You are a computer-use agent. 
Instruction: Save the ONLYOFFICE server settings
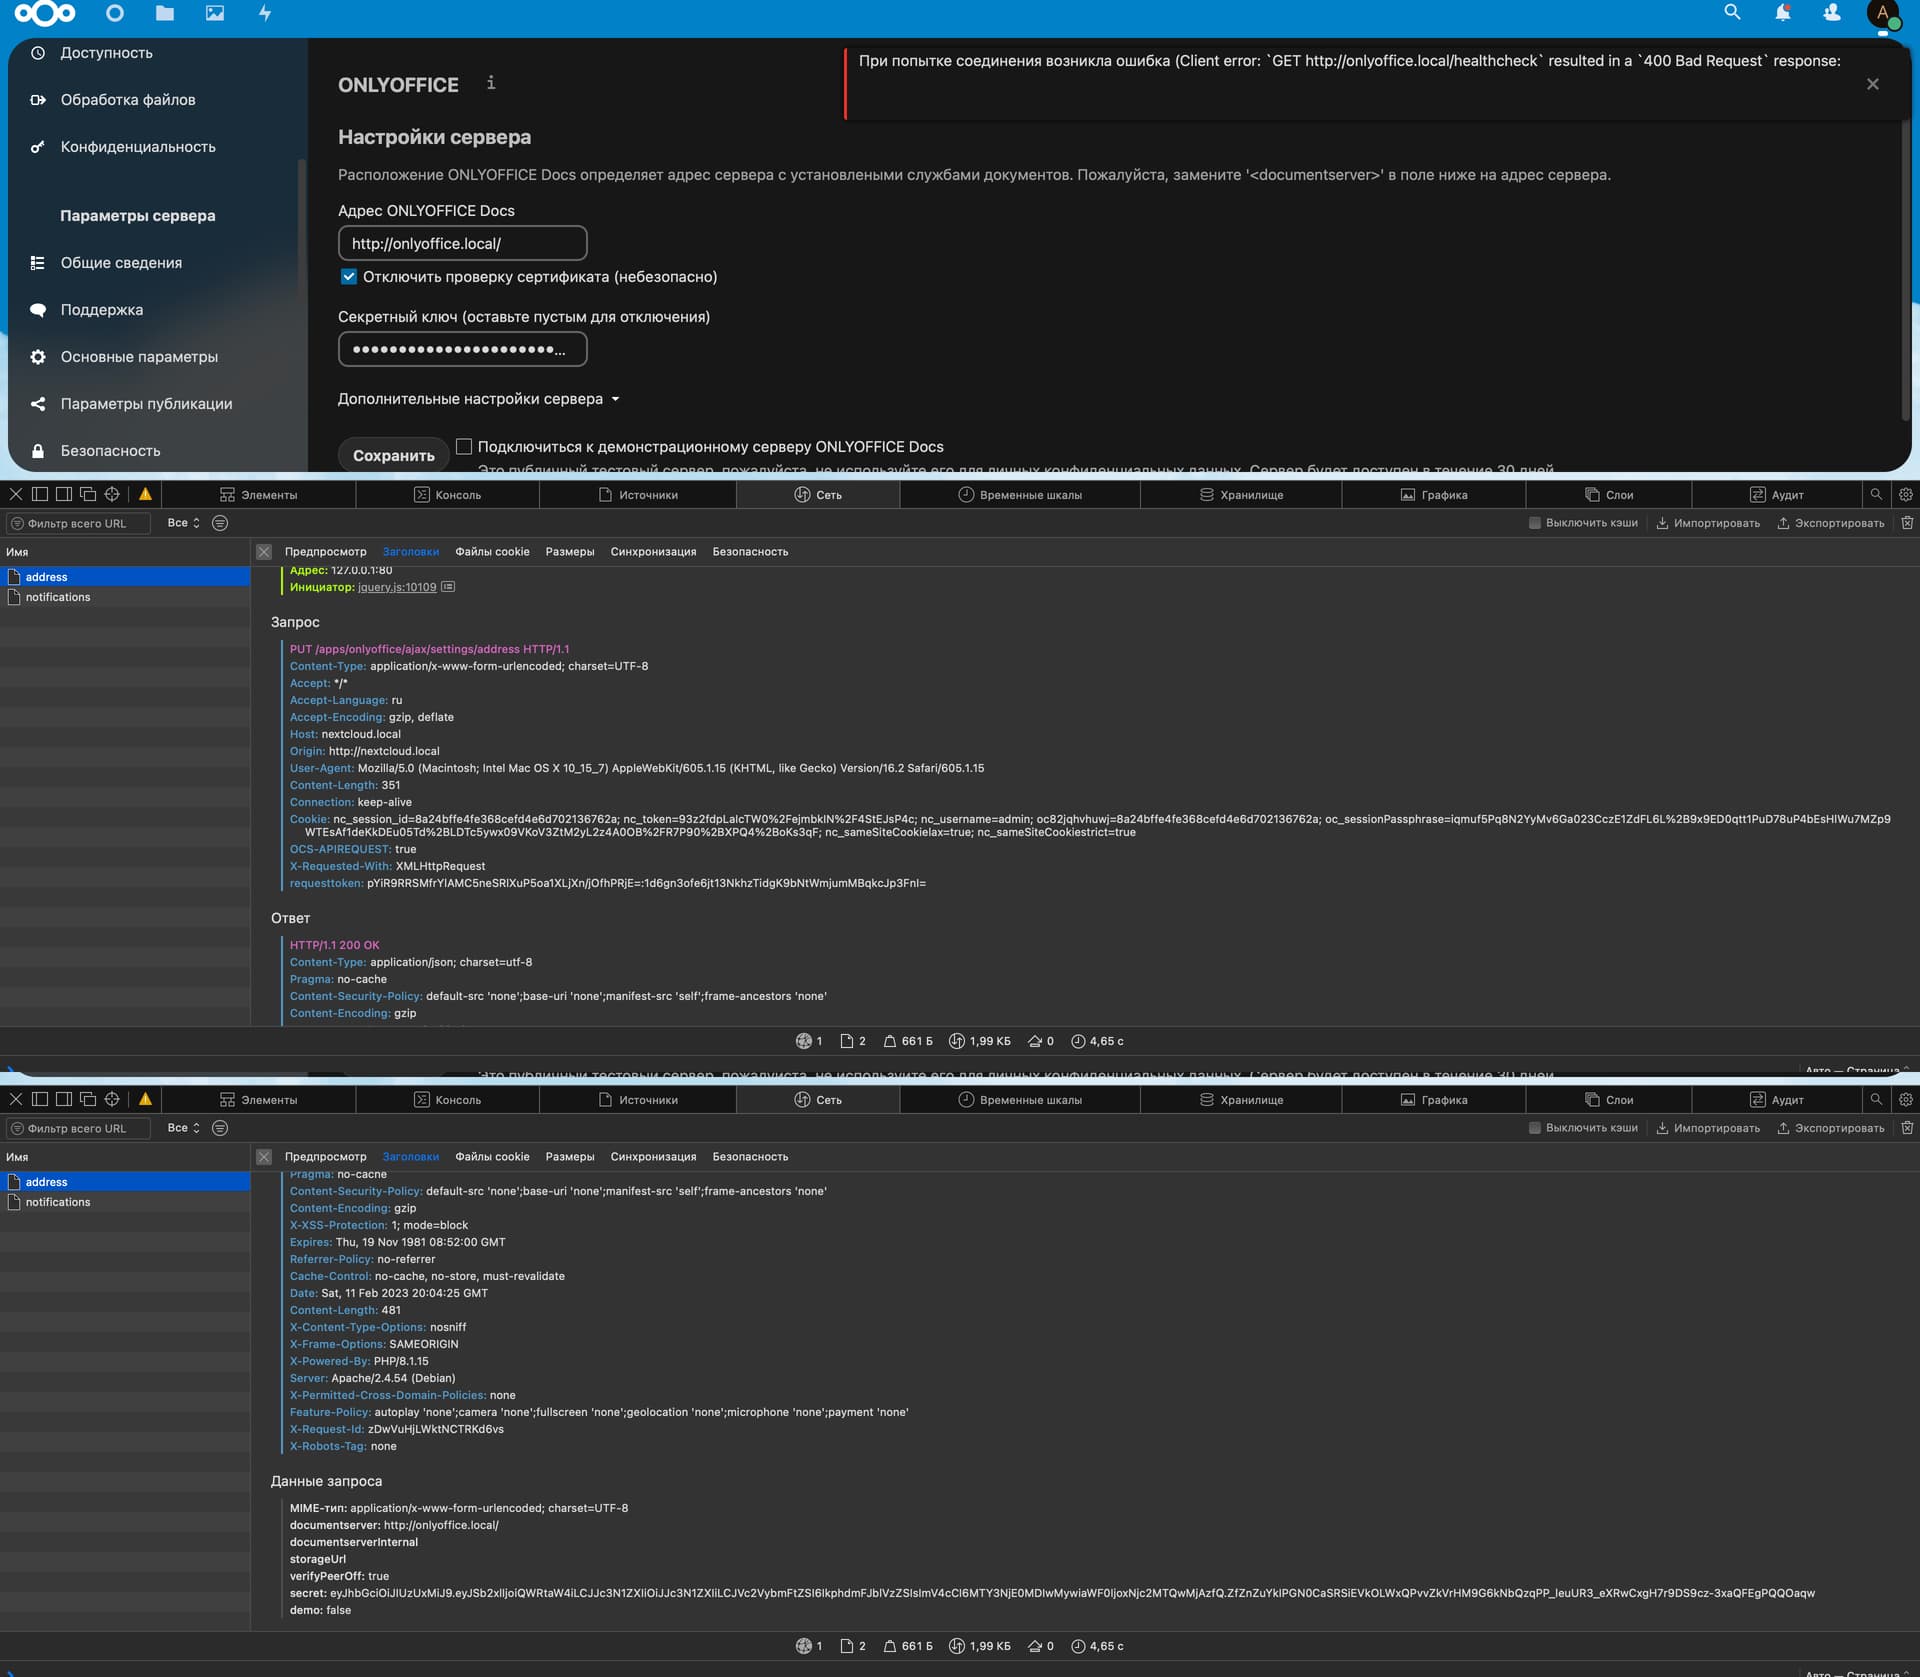click(394, 455)
